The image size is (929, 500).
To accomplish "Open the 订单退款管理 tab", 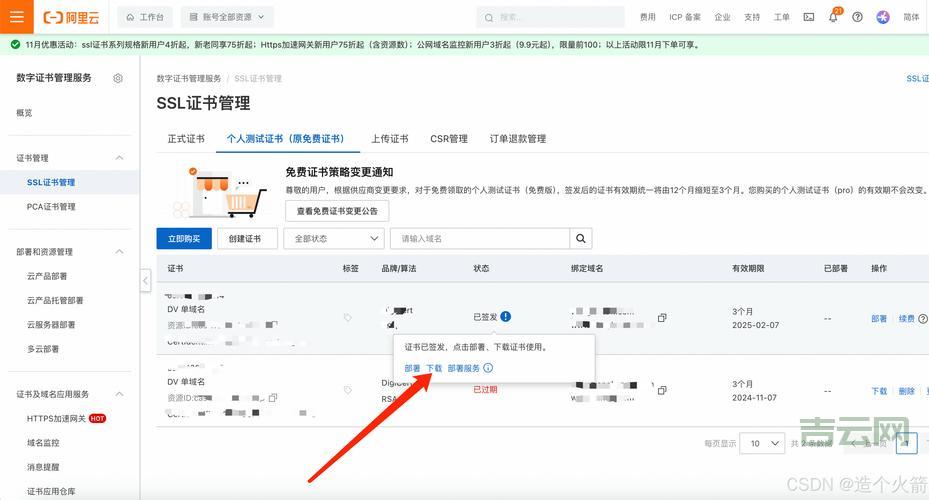I will click(518, 139).
